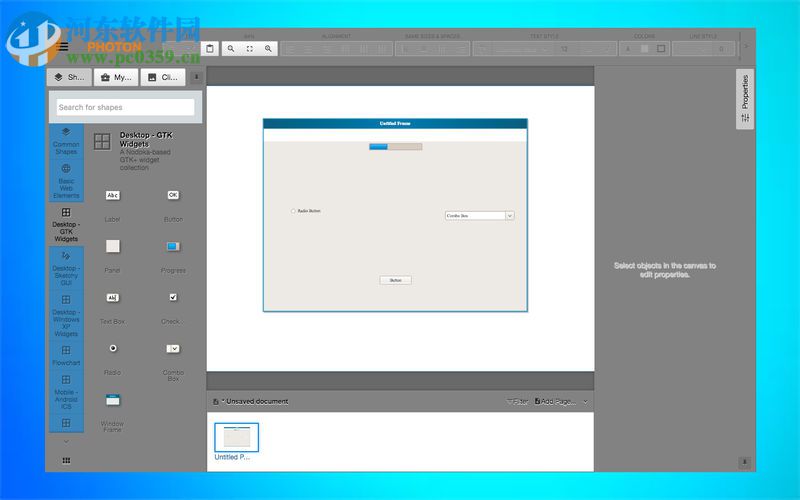800x500 pixels.
Task: Click the Button widget on canvas
Action: click(x=395, y=280)
